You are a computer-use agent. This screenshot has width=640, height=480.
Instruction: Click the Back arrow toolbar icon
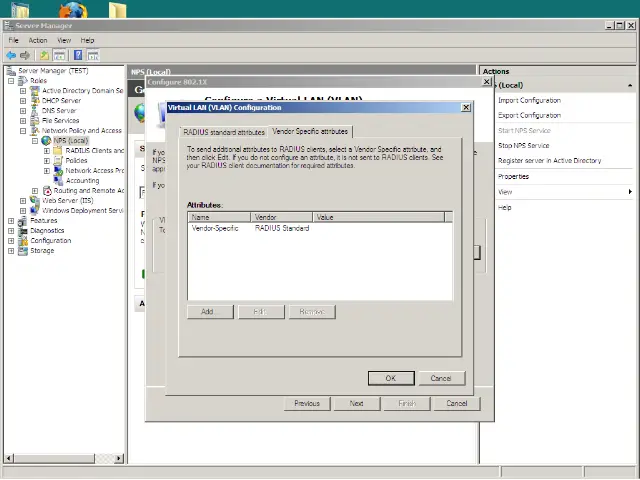pyautogui.click(x=11, y=55)
